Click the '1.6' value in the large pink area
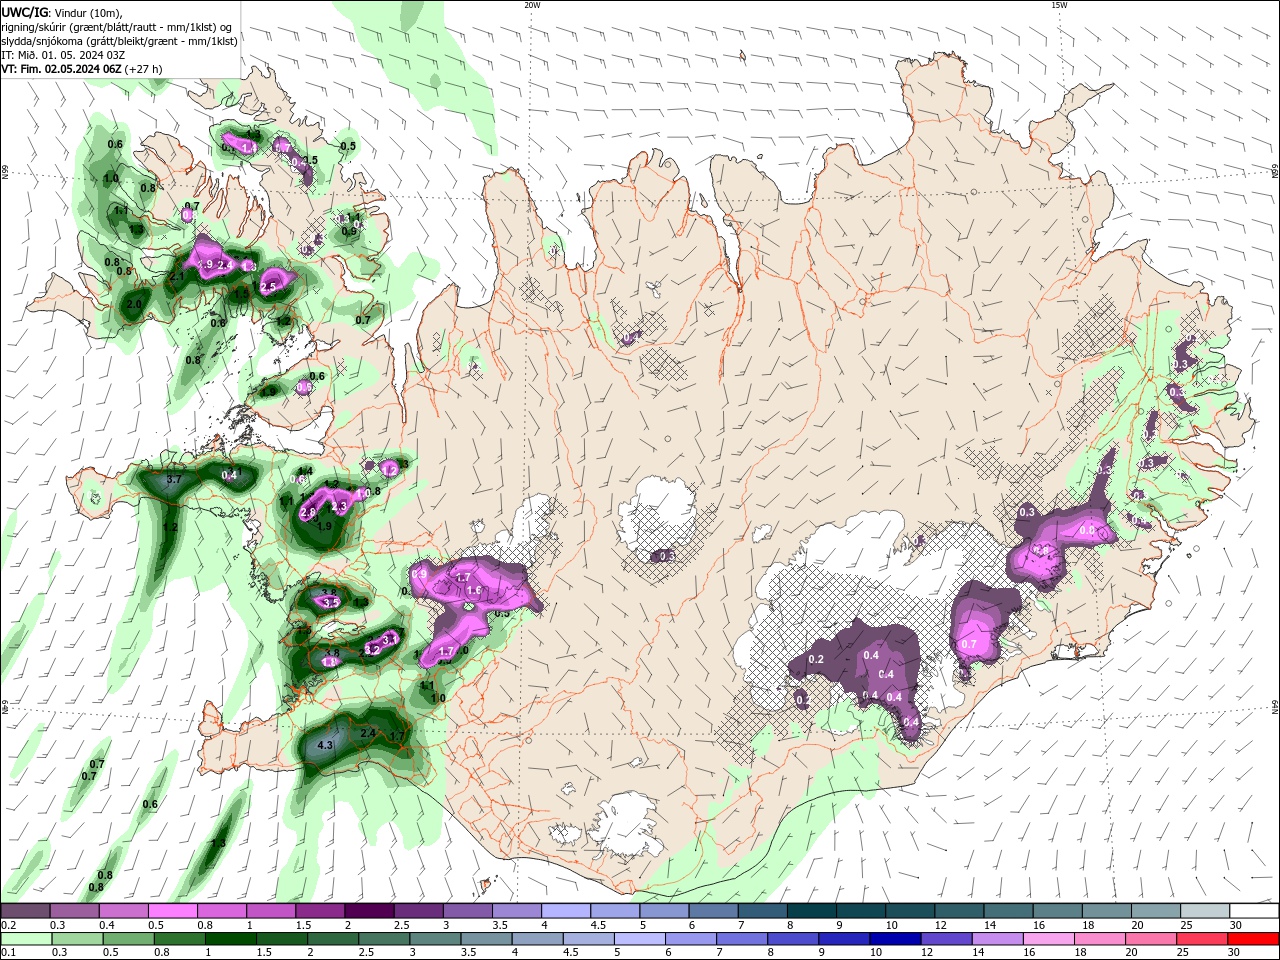 coord(474,591)
